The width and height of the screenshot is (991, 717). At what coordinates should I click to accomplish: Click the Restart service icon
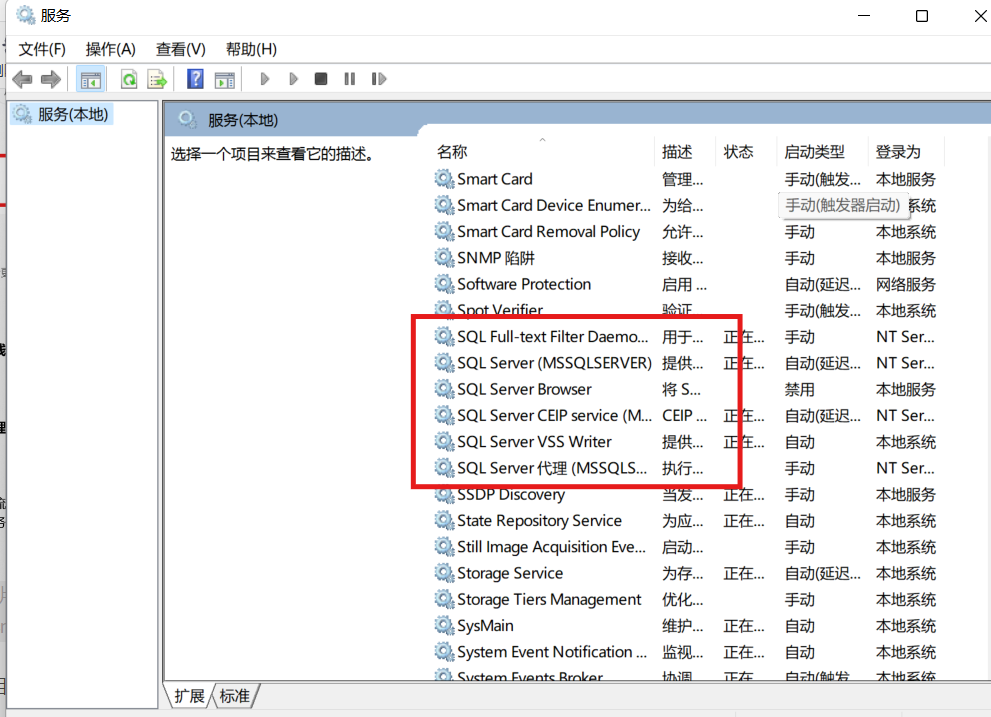click(x=379, y=79)
